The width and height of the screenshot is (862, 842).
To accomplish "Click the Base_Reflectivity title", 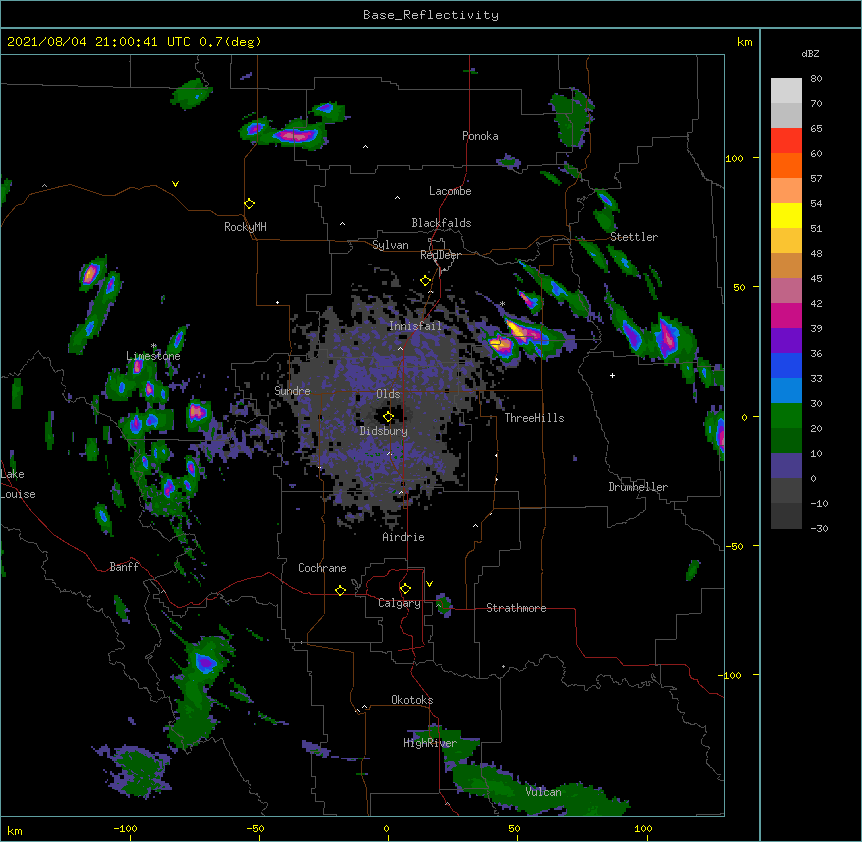I will coord(431,15).
